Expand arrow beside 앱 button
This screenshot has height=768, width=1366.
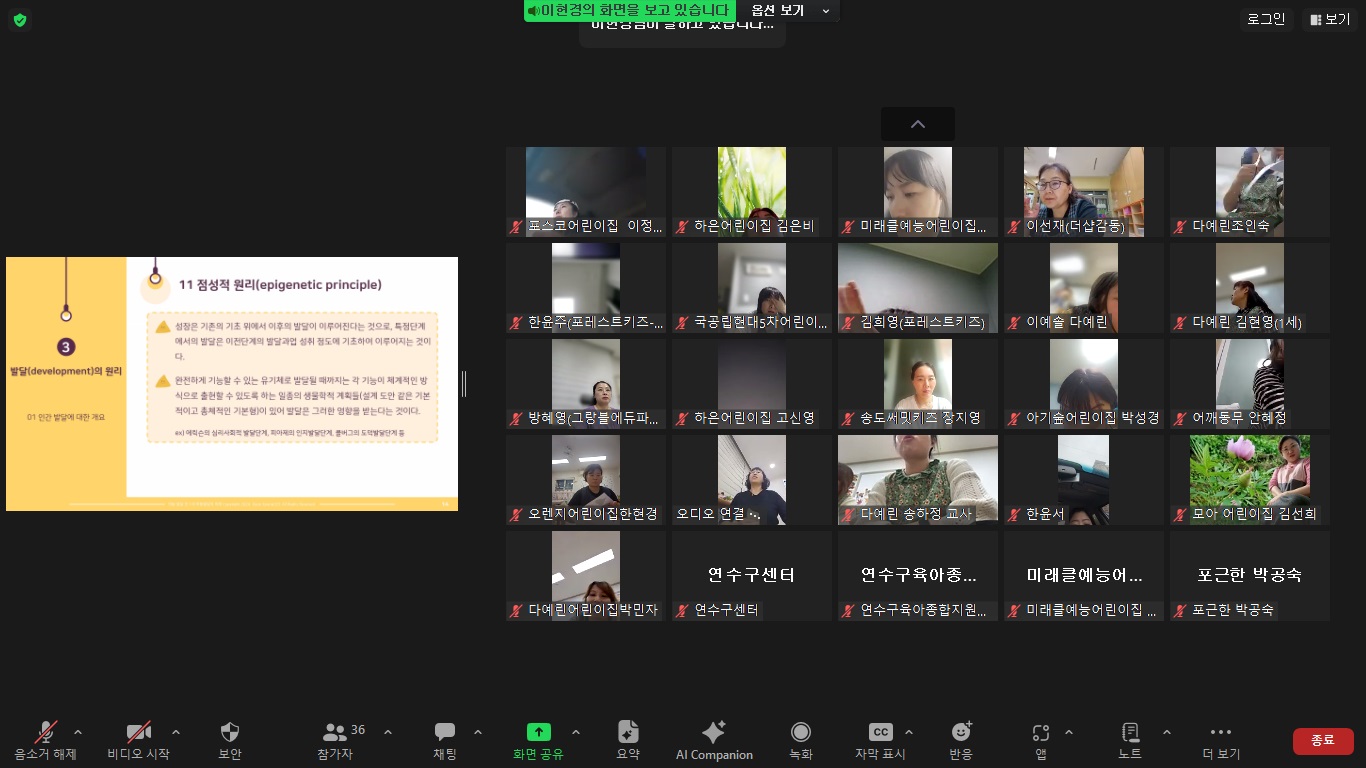click(1068, 732)
